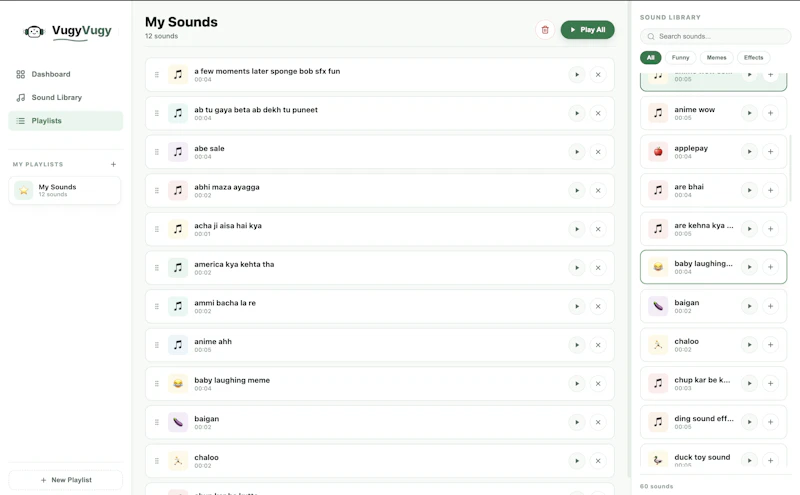Play 'ammi bacha la re' sound
Viewport: 800px width, 495px height.
pos(577,306)
